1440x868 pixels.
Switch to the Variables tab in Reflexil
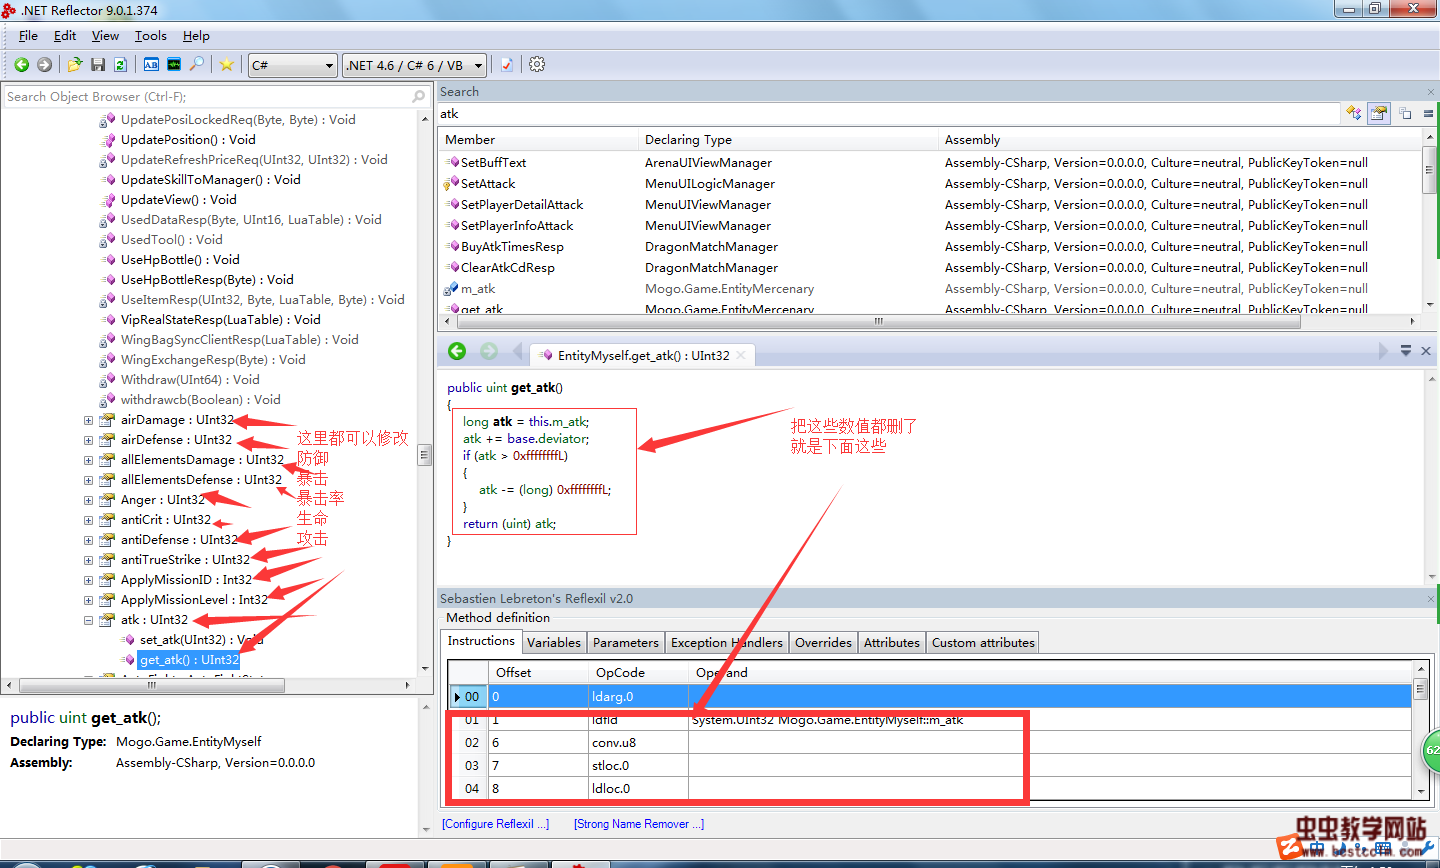click(553, 643)
